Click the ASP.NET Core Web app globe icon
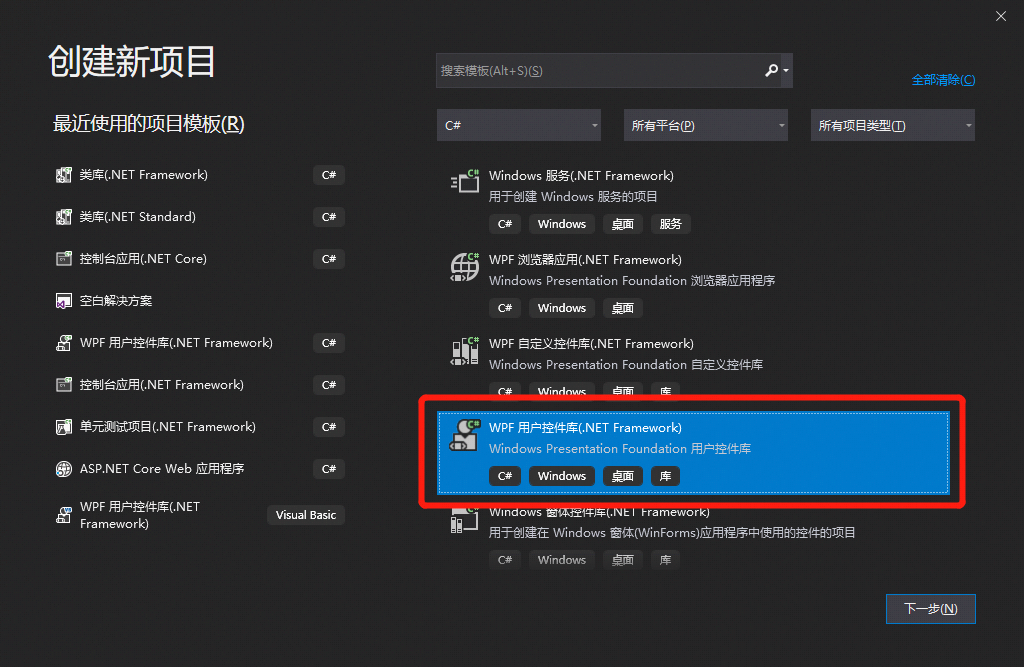The image size is (1024, 667). coord(63,468)
